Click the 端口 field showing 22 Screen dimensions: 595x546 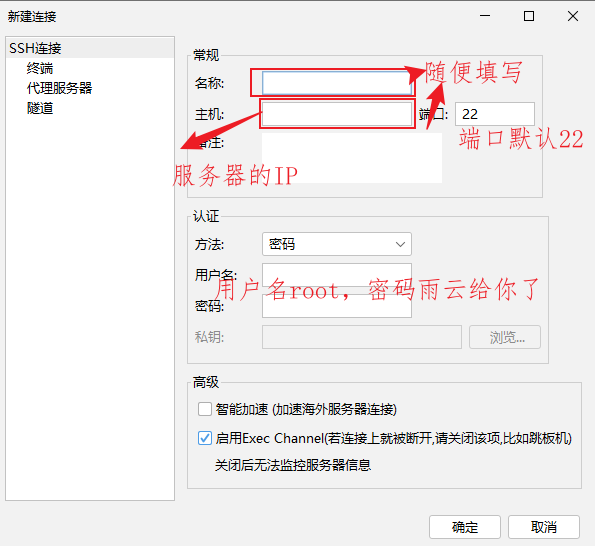tap(495, 114)
